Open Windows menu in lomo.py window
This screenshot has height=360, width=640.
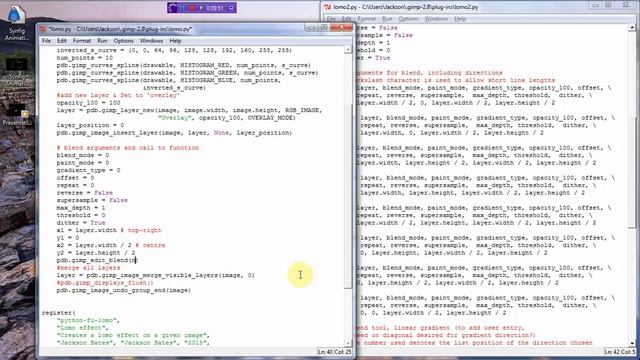click(x=151, y=41)
